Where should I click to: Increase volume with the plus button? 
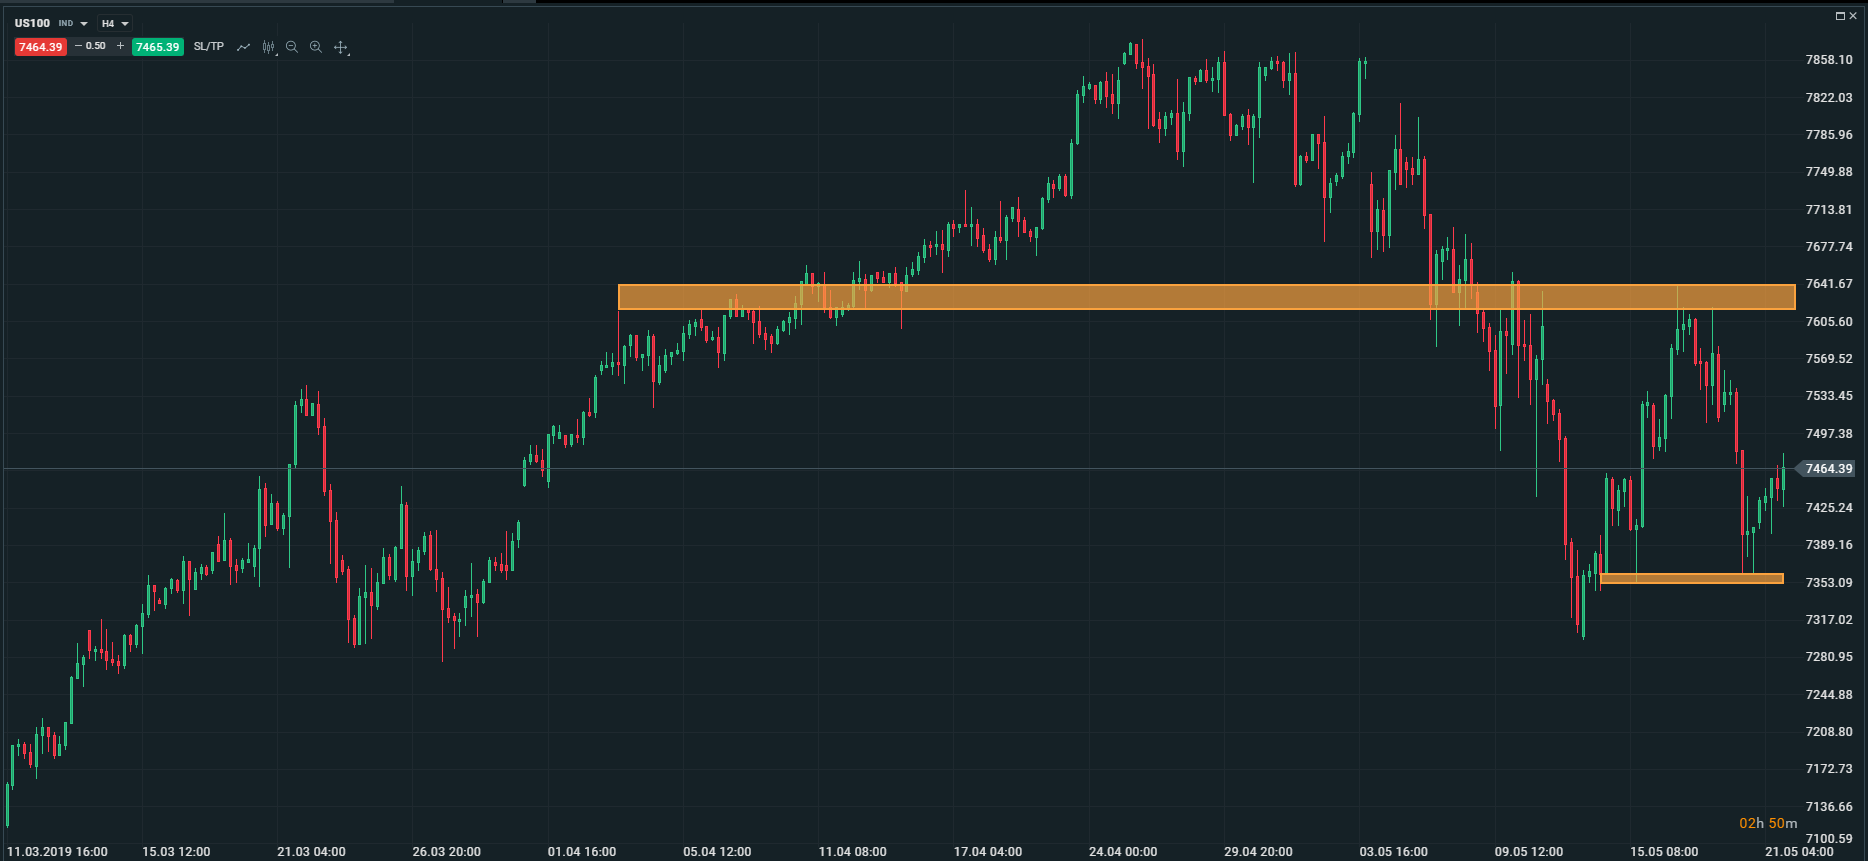pyautogui.click(x=121, y=46)
